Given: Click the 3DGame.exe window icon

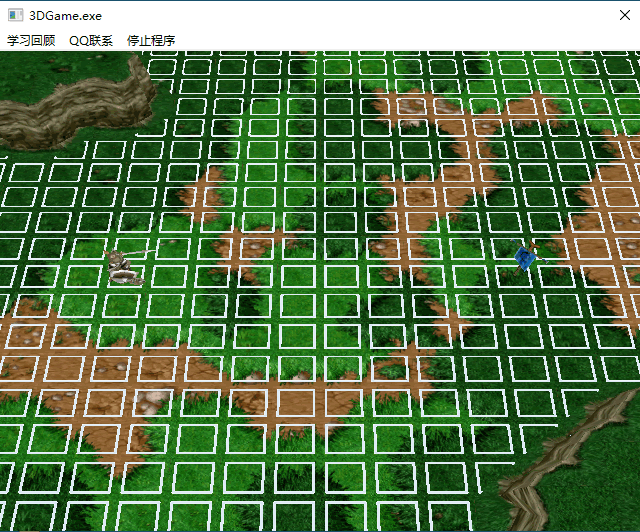Looking at the screenshot, I should (16, 16).
